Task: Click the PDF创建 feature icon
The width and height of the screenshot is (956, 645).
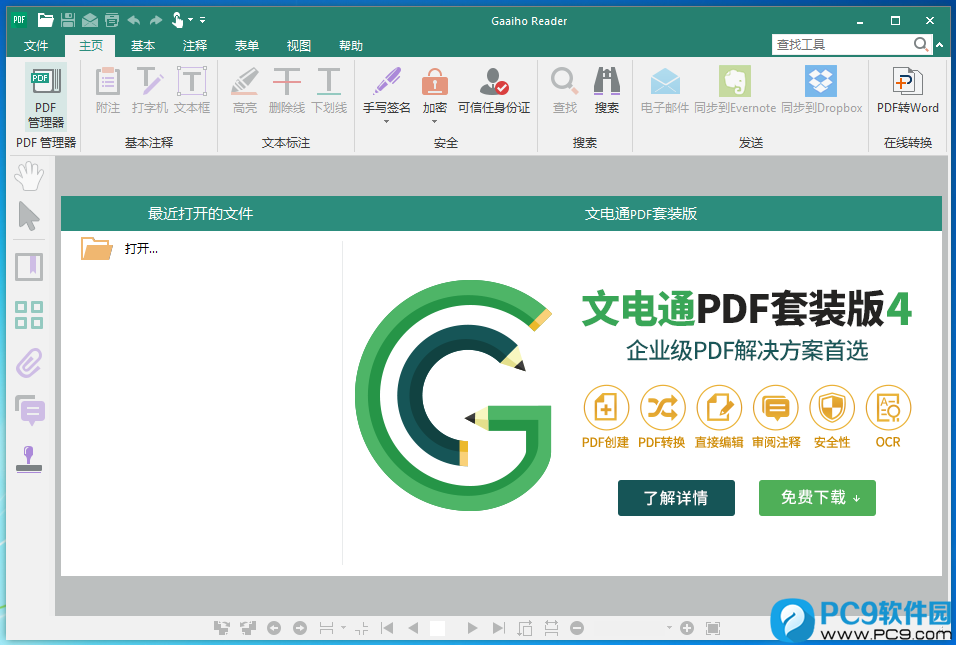Action: [605, 407]
